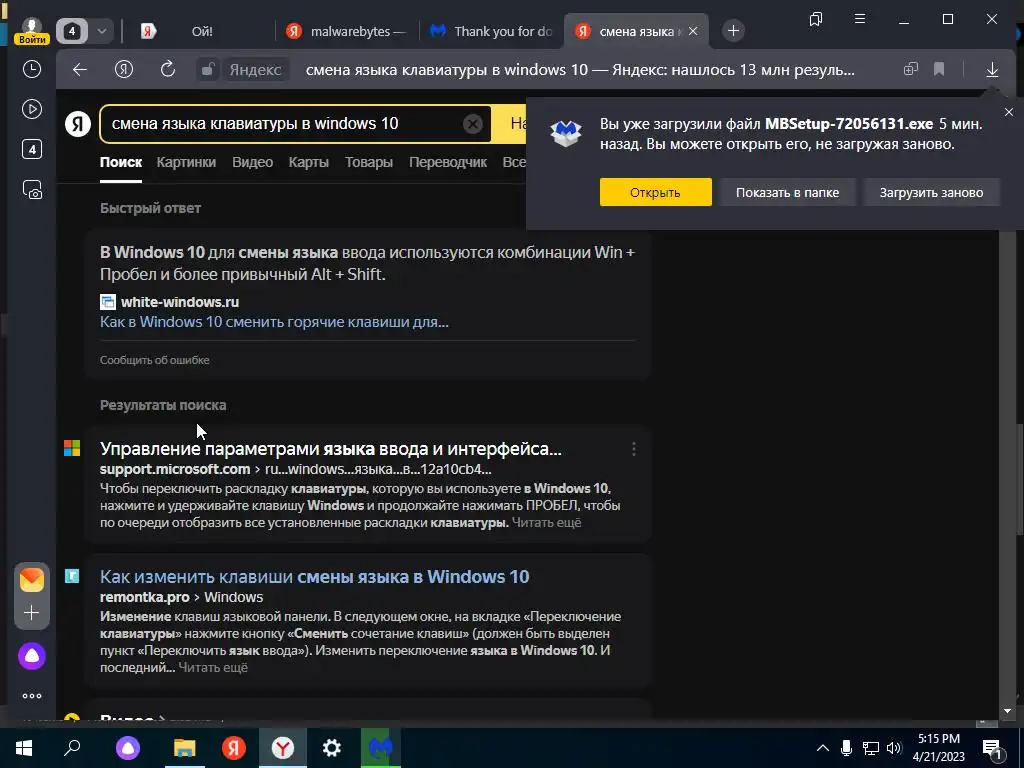1024x768 pixels.
Task: Open sidebar tabs counter showing 4
Action: (x=31, y=150)
